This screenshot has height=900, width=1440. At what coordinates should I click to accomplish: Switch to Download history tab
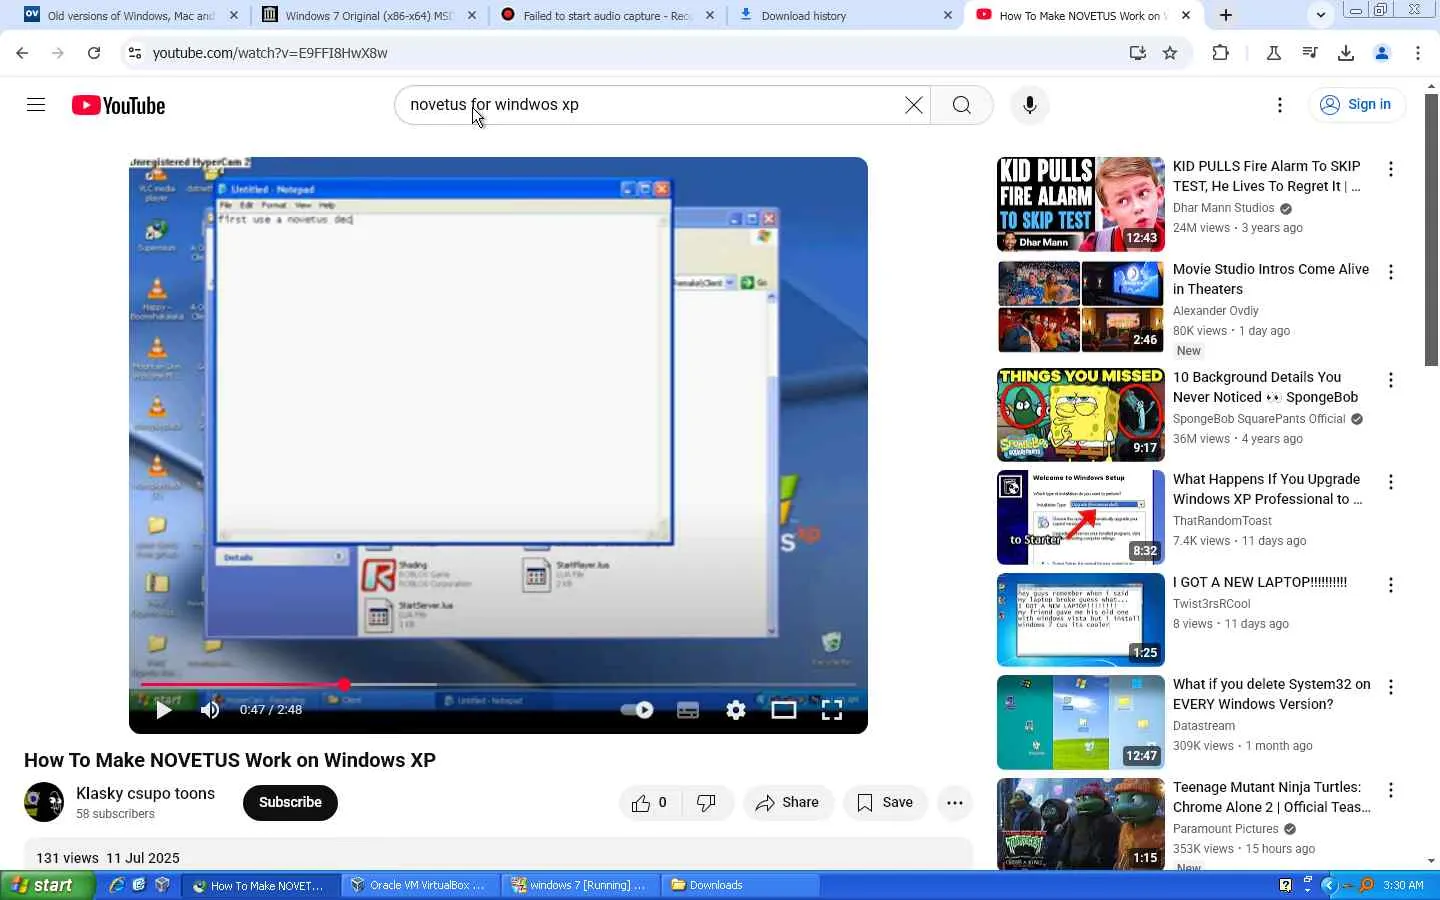(845, 15)
